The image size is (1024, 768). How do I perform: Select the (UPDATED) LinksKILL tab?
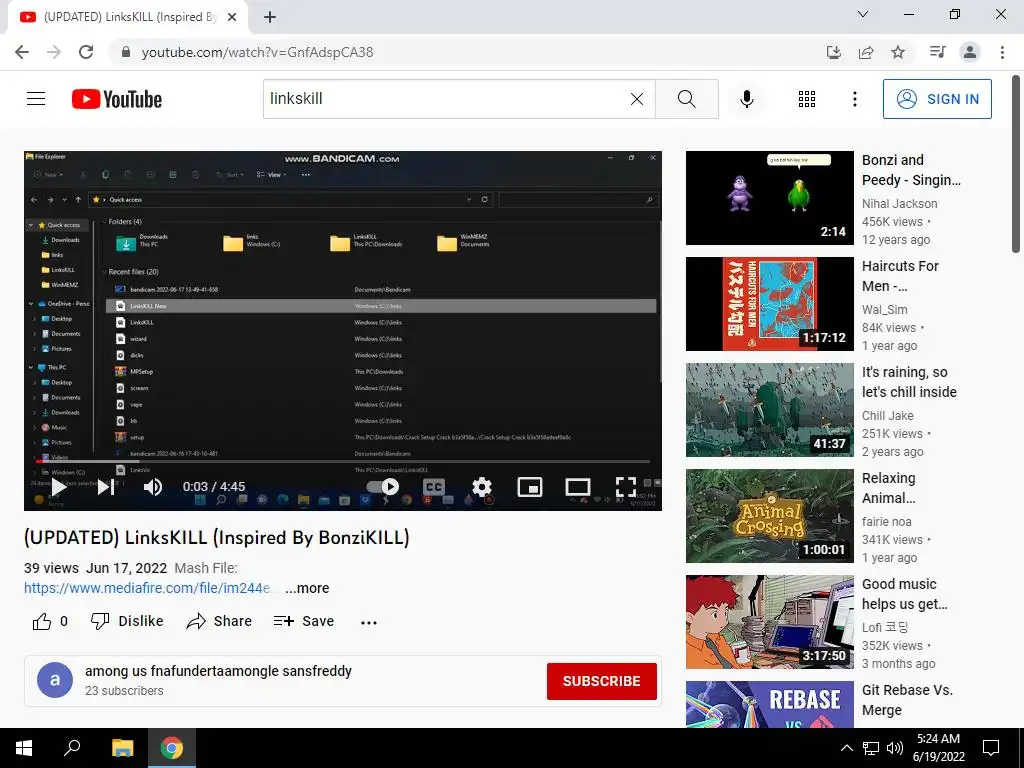128,17
